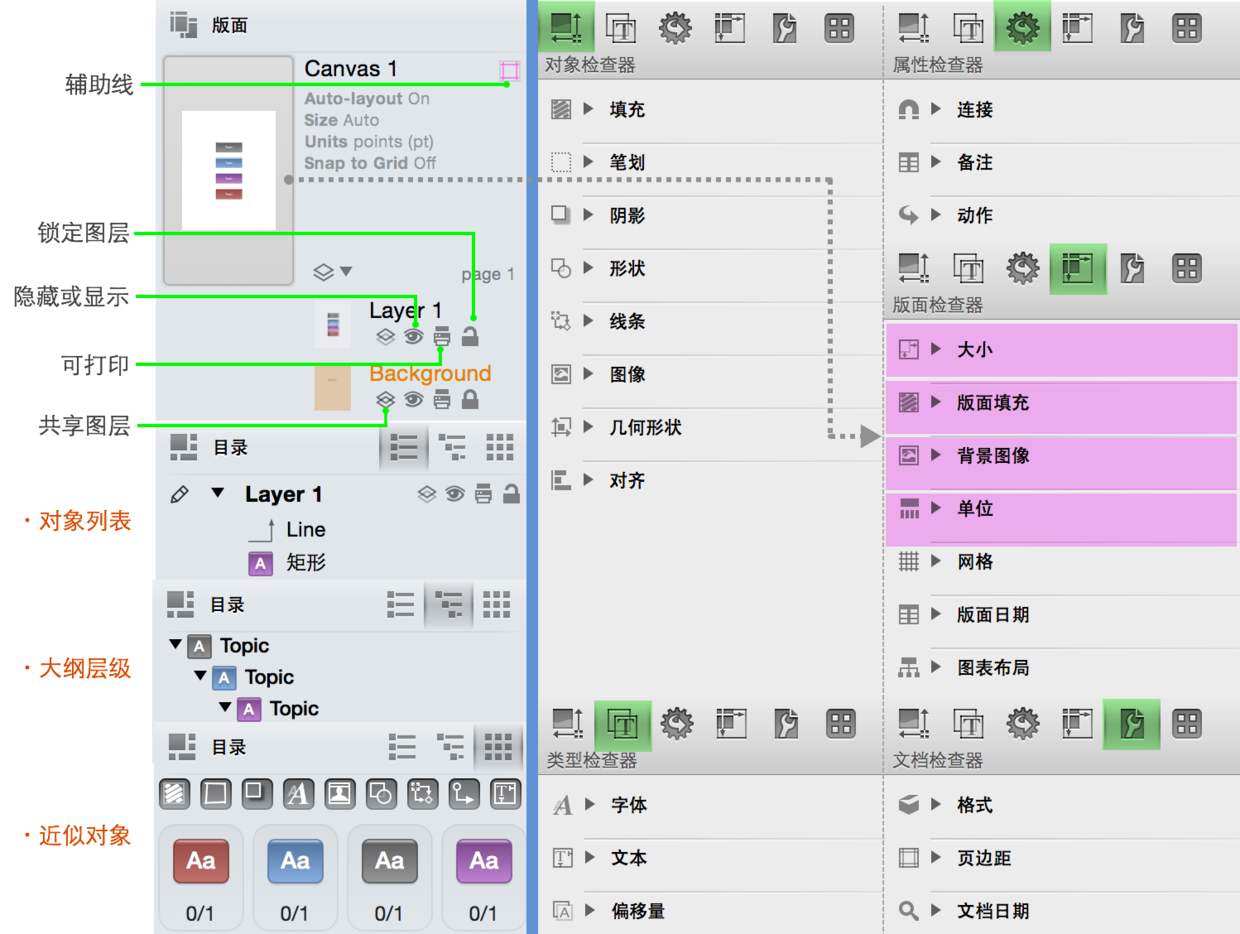
Task: Expand the 网格 section
Action: 937,561
